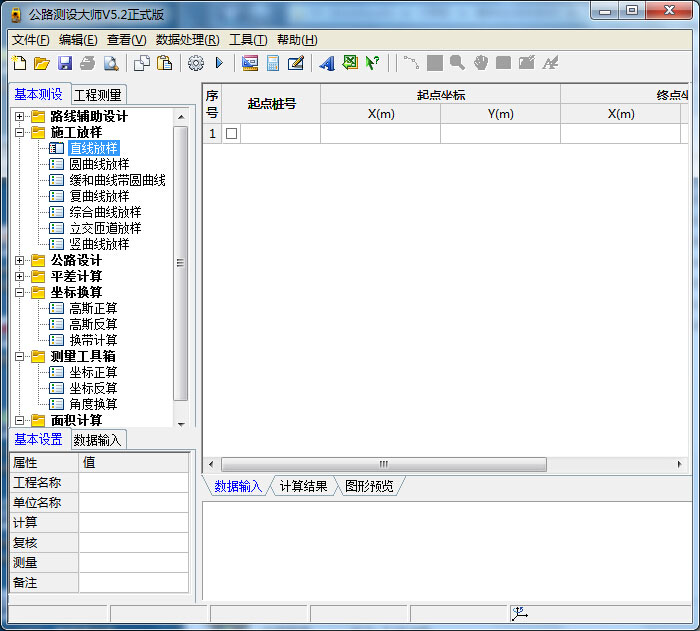Click the table horizontal scrollbar thumb
Image resolution: width=700 pixels, height=631 pixels.
[x=383, y=464]
